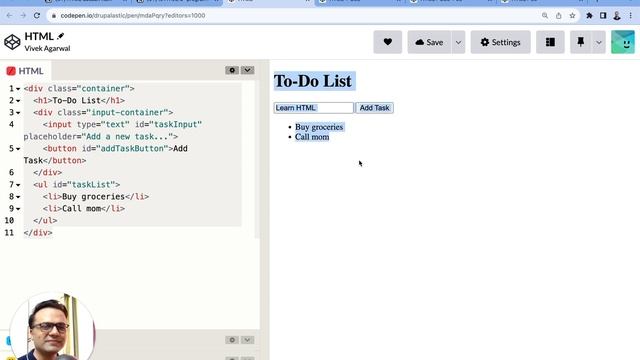Go forward in browser
The height and width of the screenshot is (360, 640).
23,16
